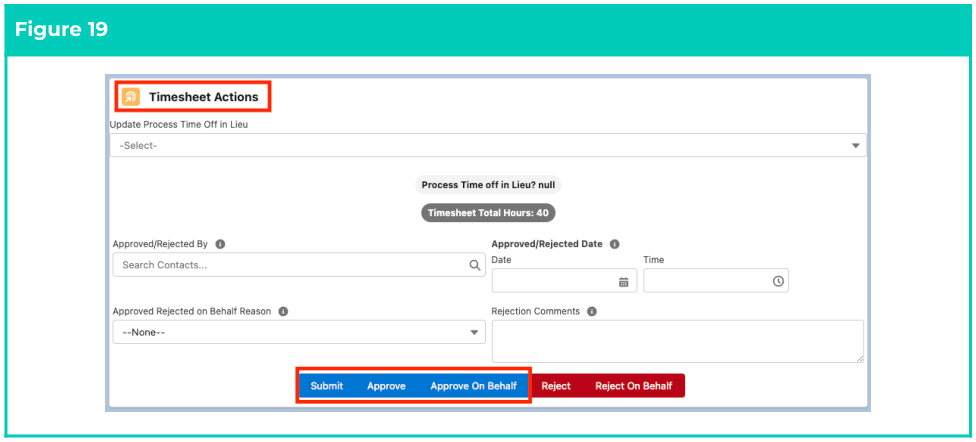Open the Approved Rejected on Behalf Reason dropdown
Screen dimensions: 976x442
click(299, 332)
